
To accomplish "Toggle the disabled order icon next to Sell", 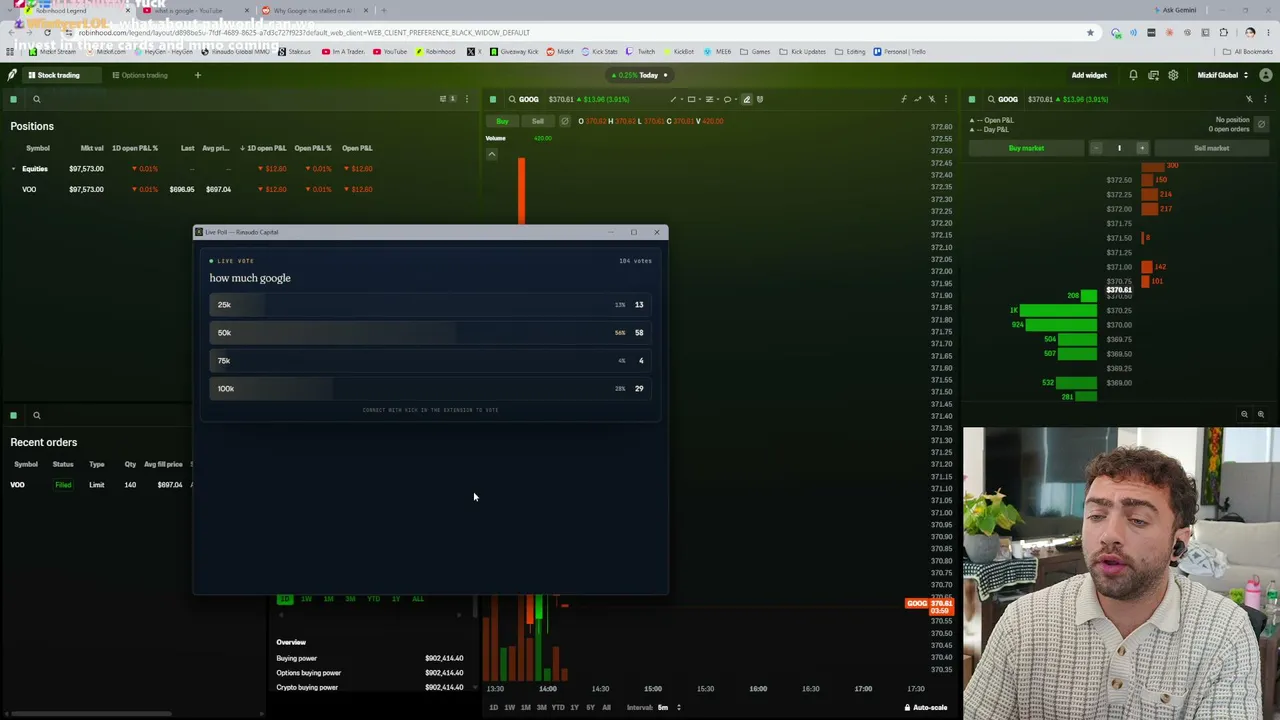I will (x=564, y=121).
